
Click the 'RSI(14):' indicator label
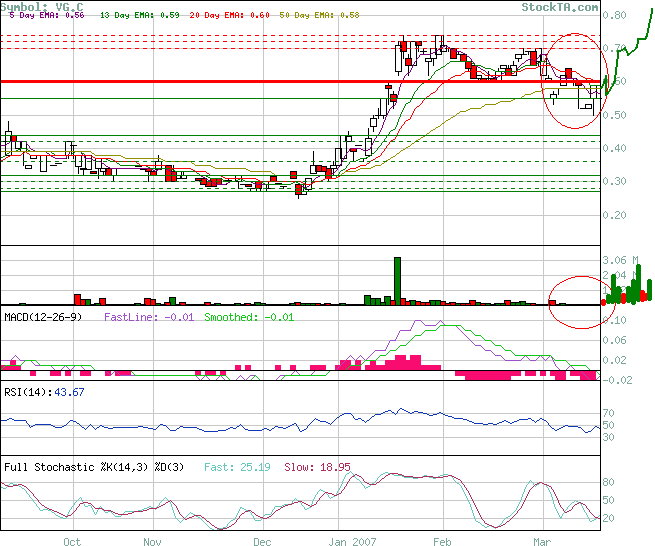[x=28, y=392]
